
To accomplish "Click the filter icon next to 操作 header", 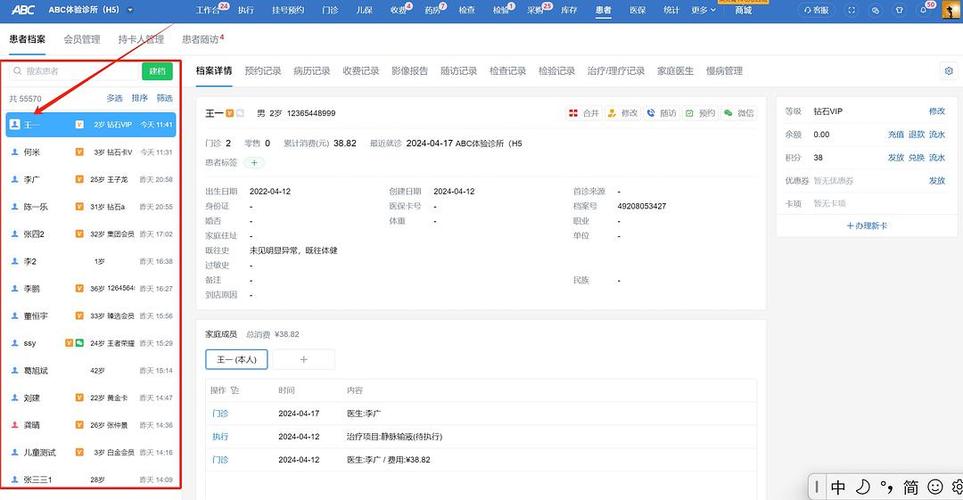I will (x=235, y=390).
